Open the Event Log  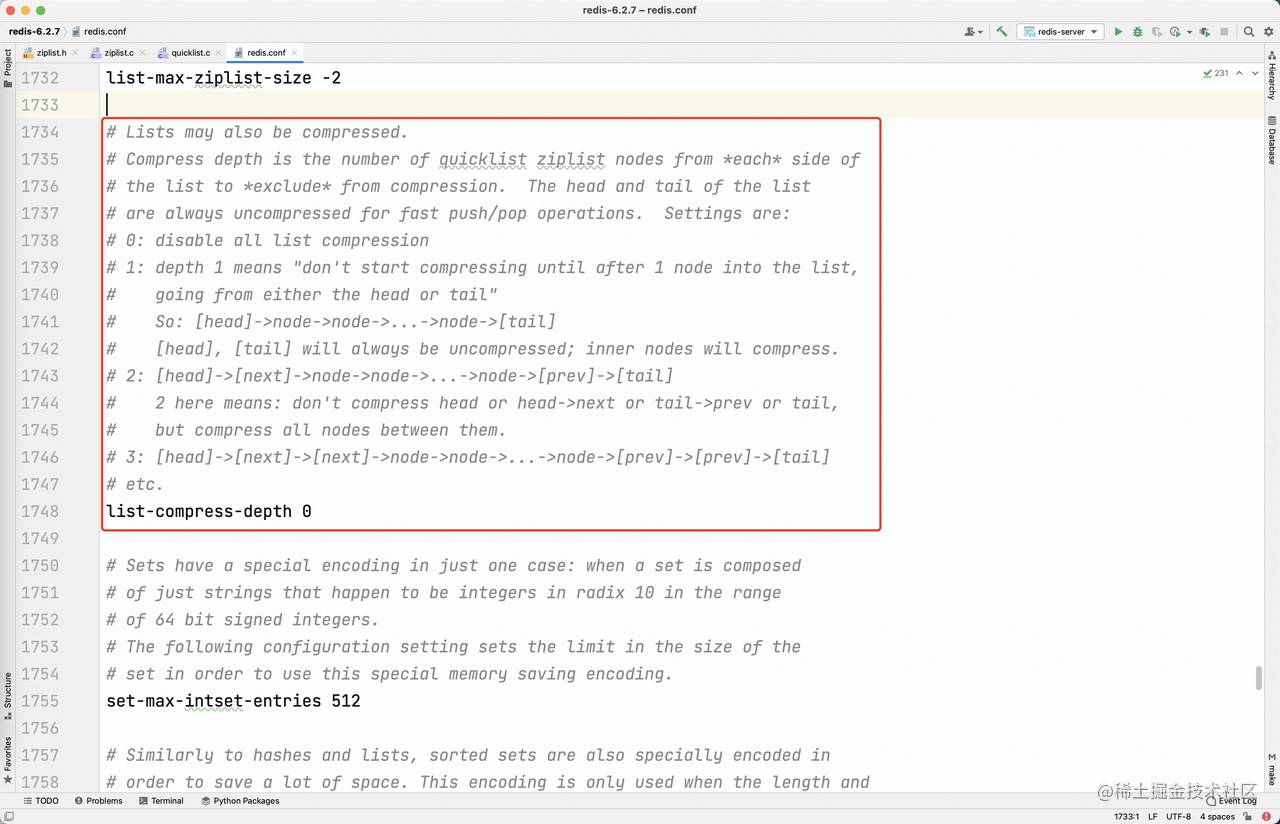1232,801
